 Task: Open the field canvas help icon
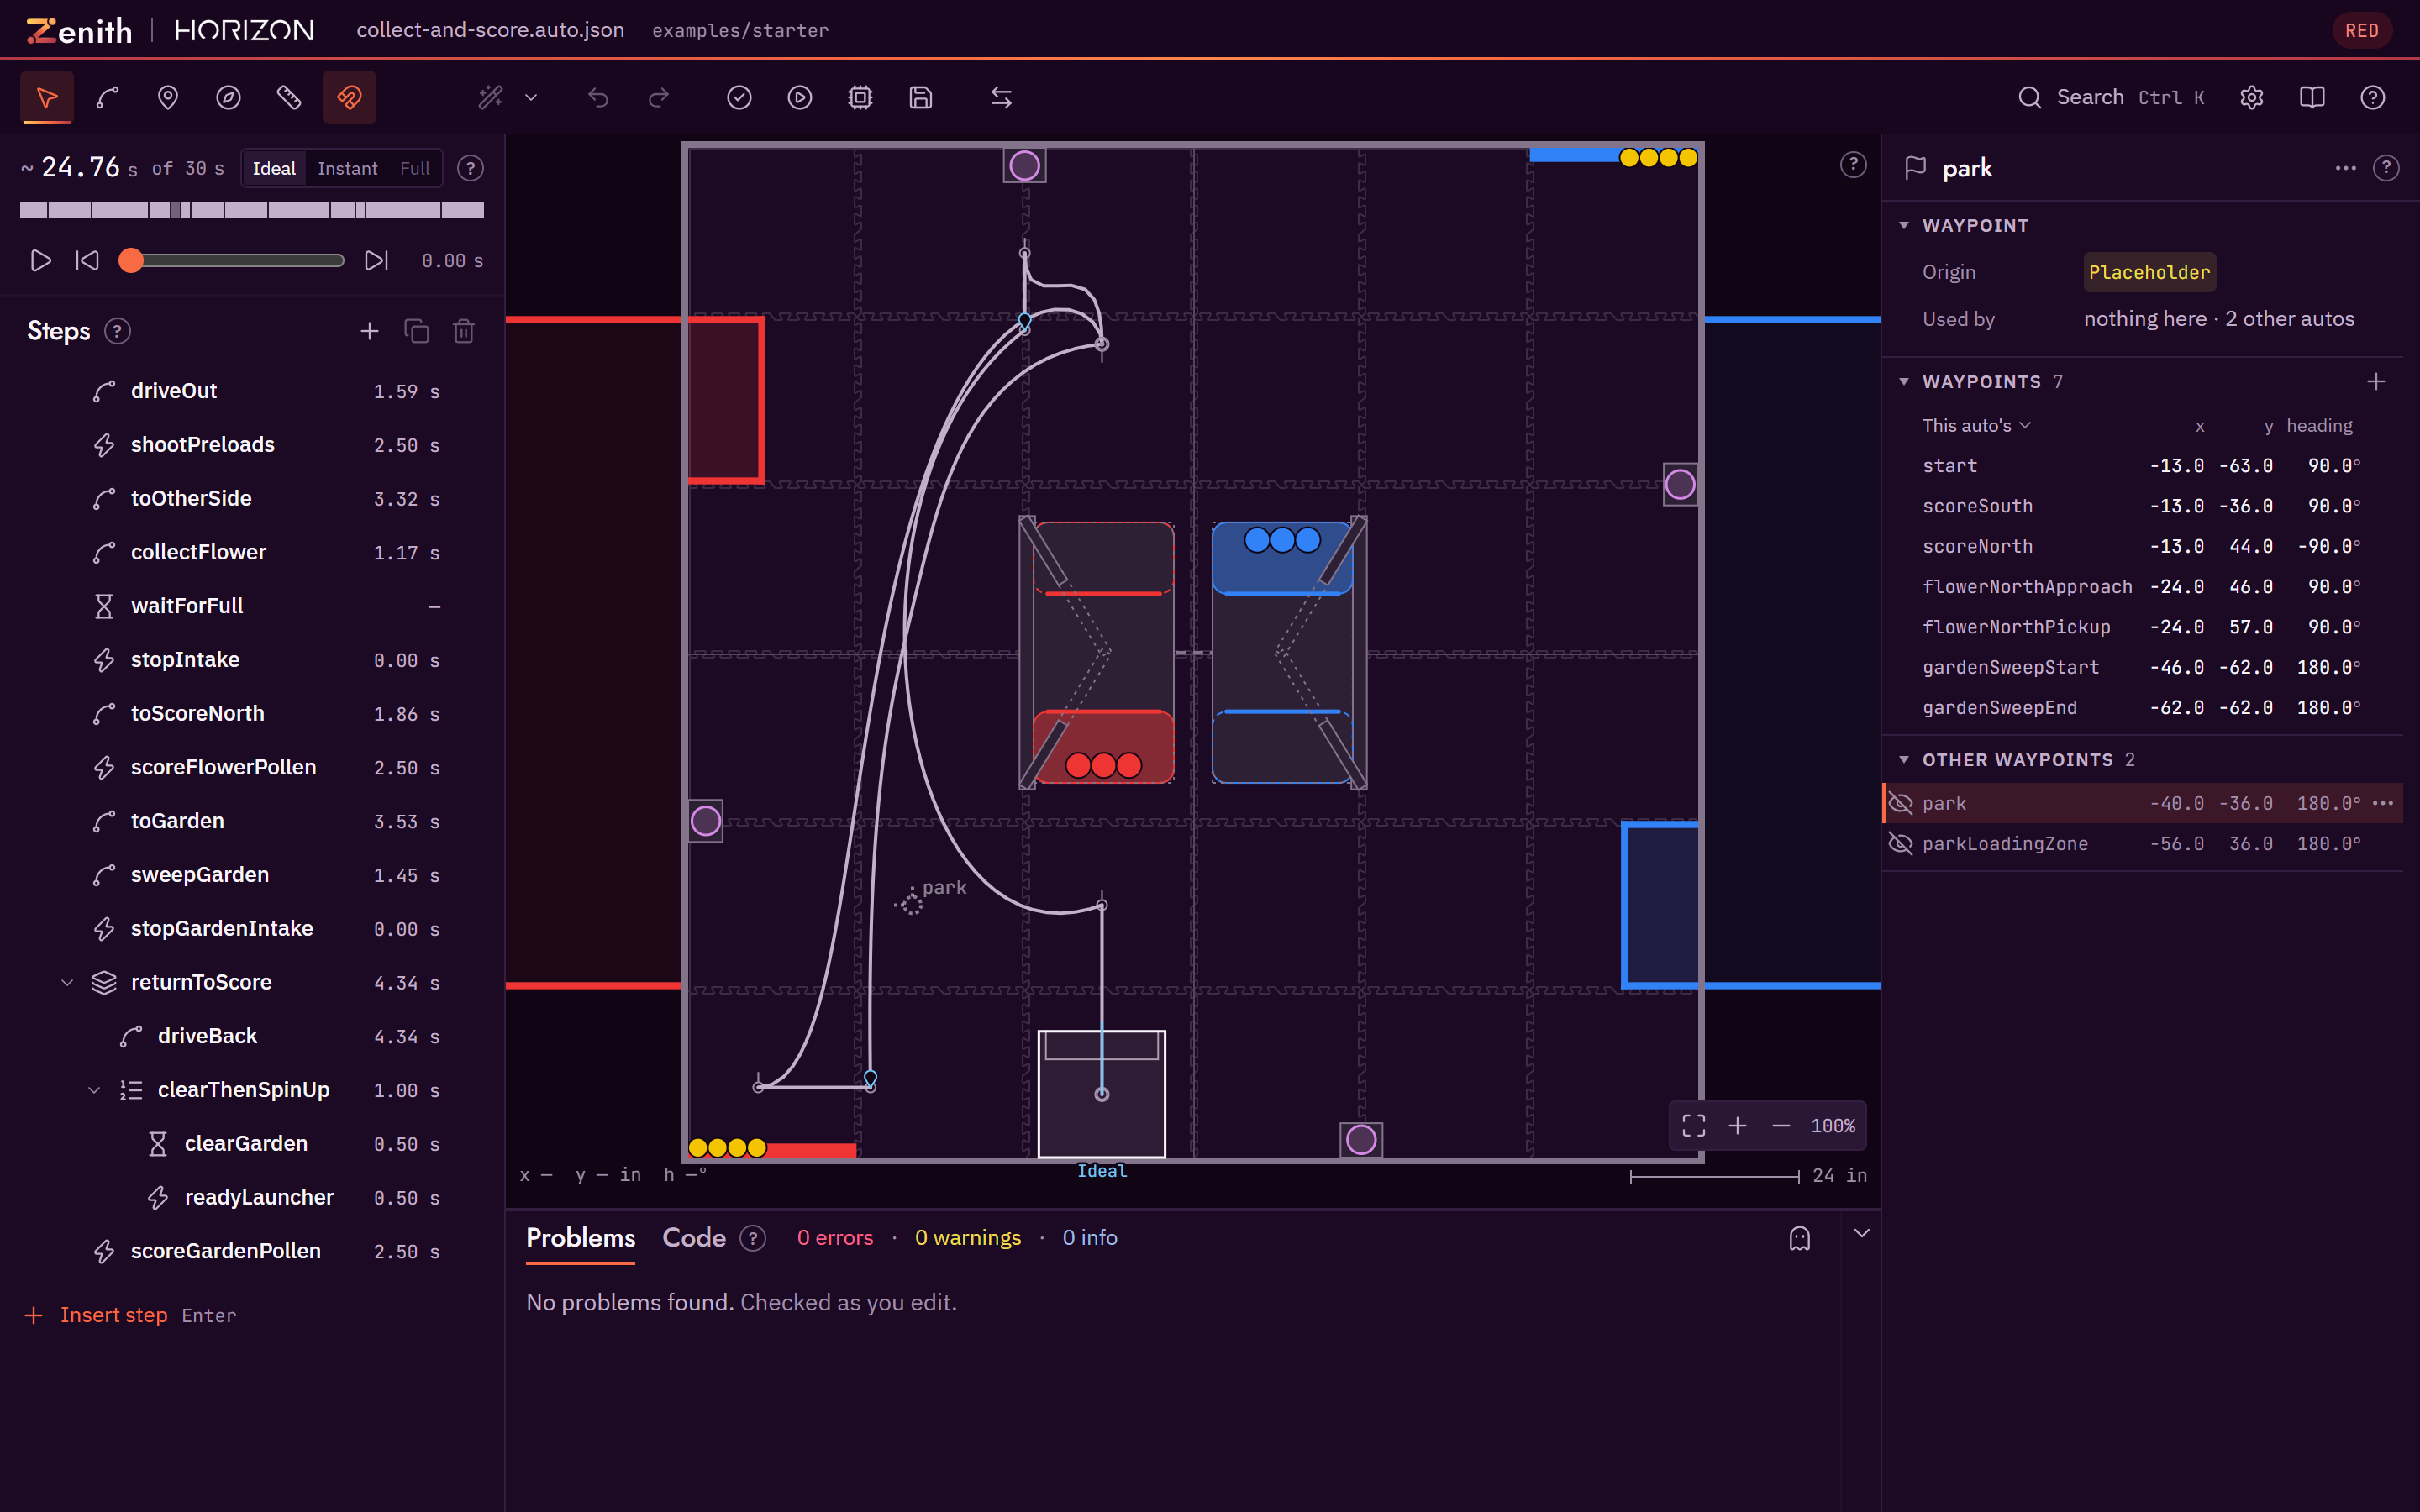[x=1853, y=165]
